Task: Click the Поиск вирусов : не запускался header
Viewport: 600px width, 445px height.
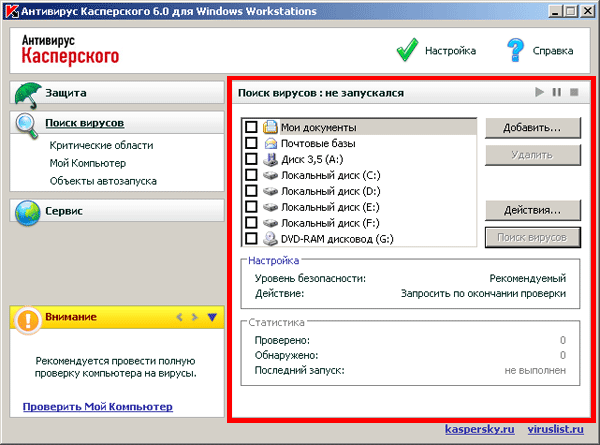Action: pos(321,93)
